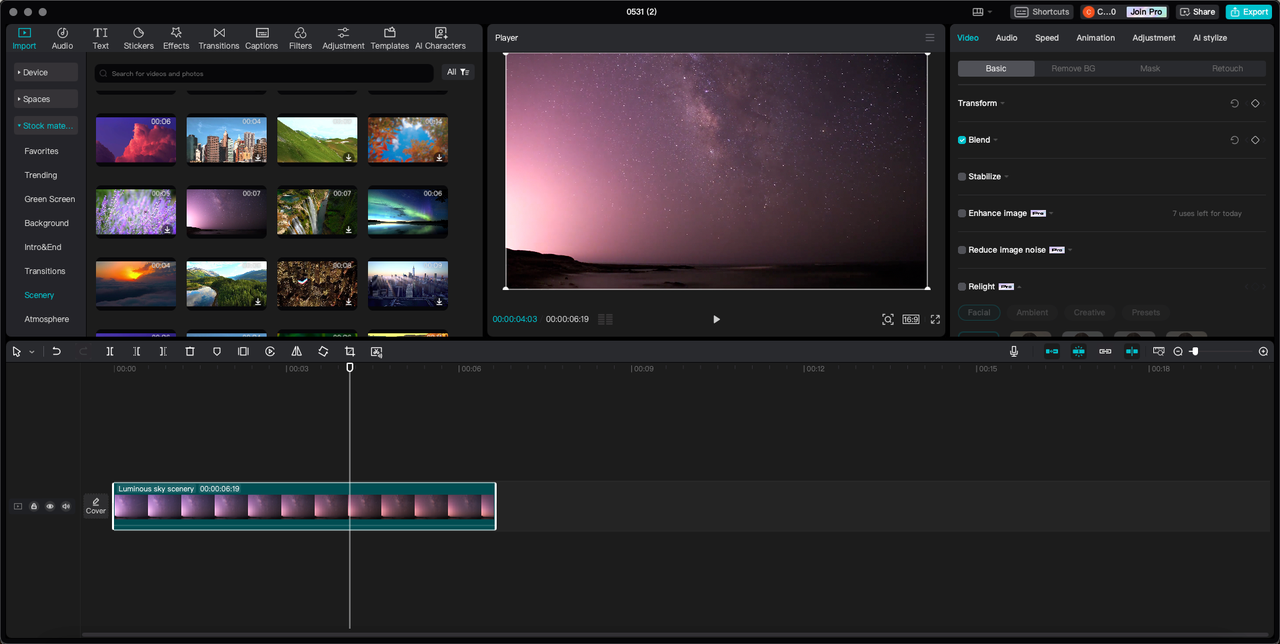Click the Undo arrow

tap(57, 352)
